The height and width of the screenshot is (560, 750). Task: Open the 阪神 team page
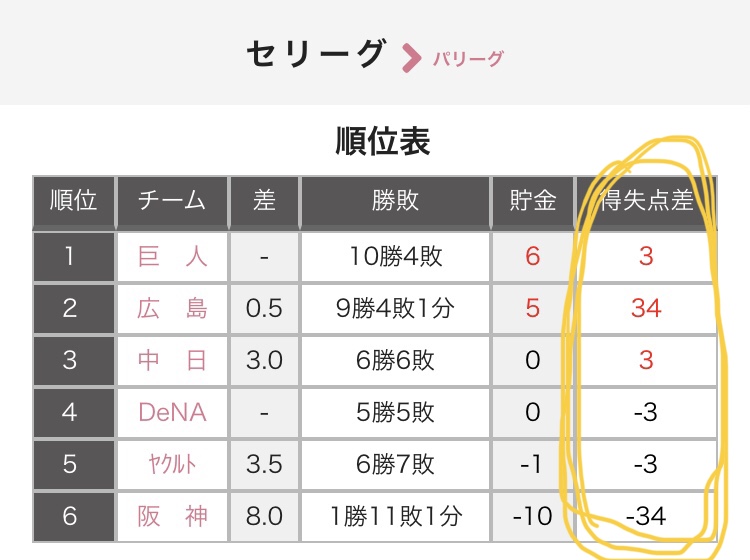coord(172,516)
